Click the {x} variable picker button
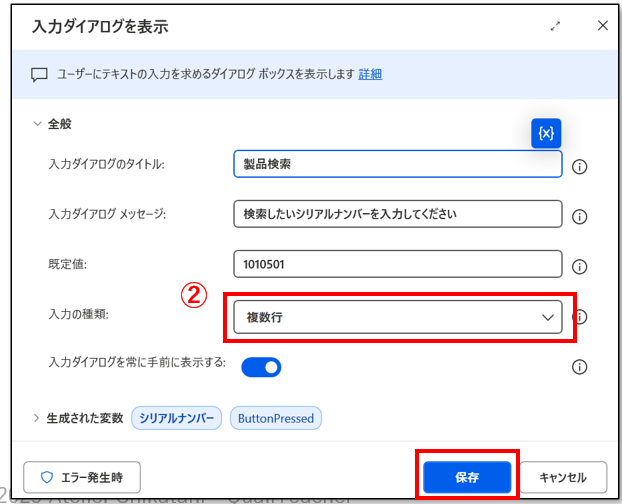This screenshot has width=622, height=504. click(546, 133)
